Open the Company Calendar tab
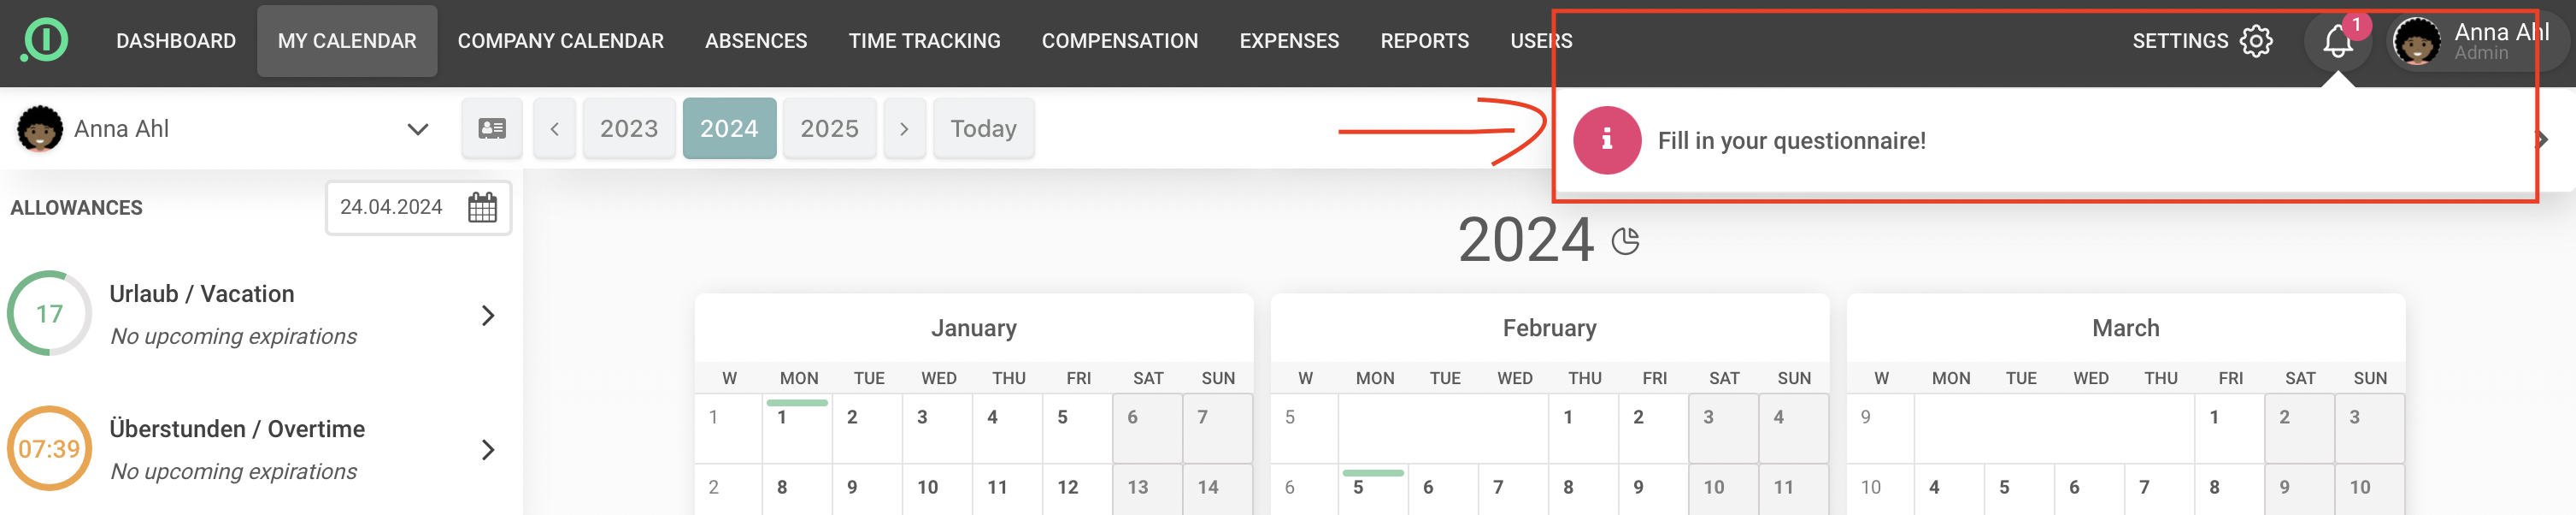Image resolution: width=2576 pixels, height=515 pixels. (560, 41)
